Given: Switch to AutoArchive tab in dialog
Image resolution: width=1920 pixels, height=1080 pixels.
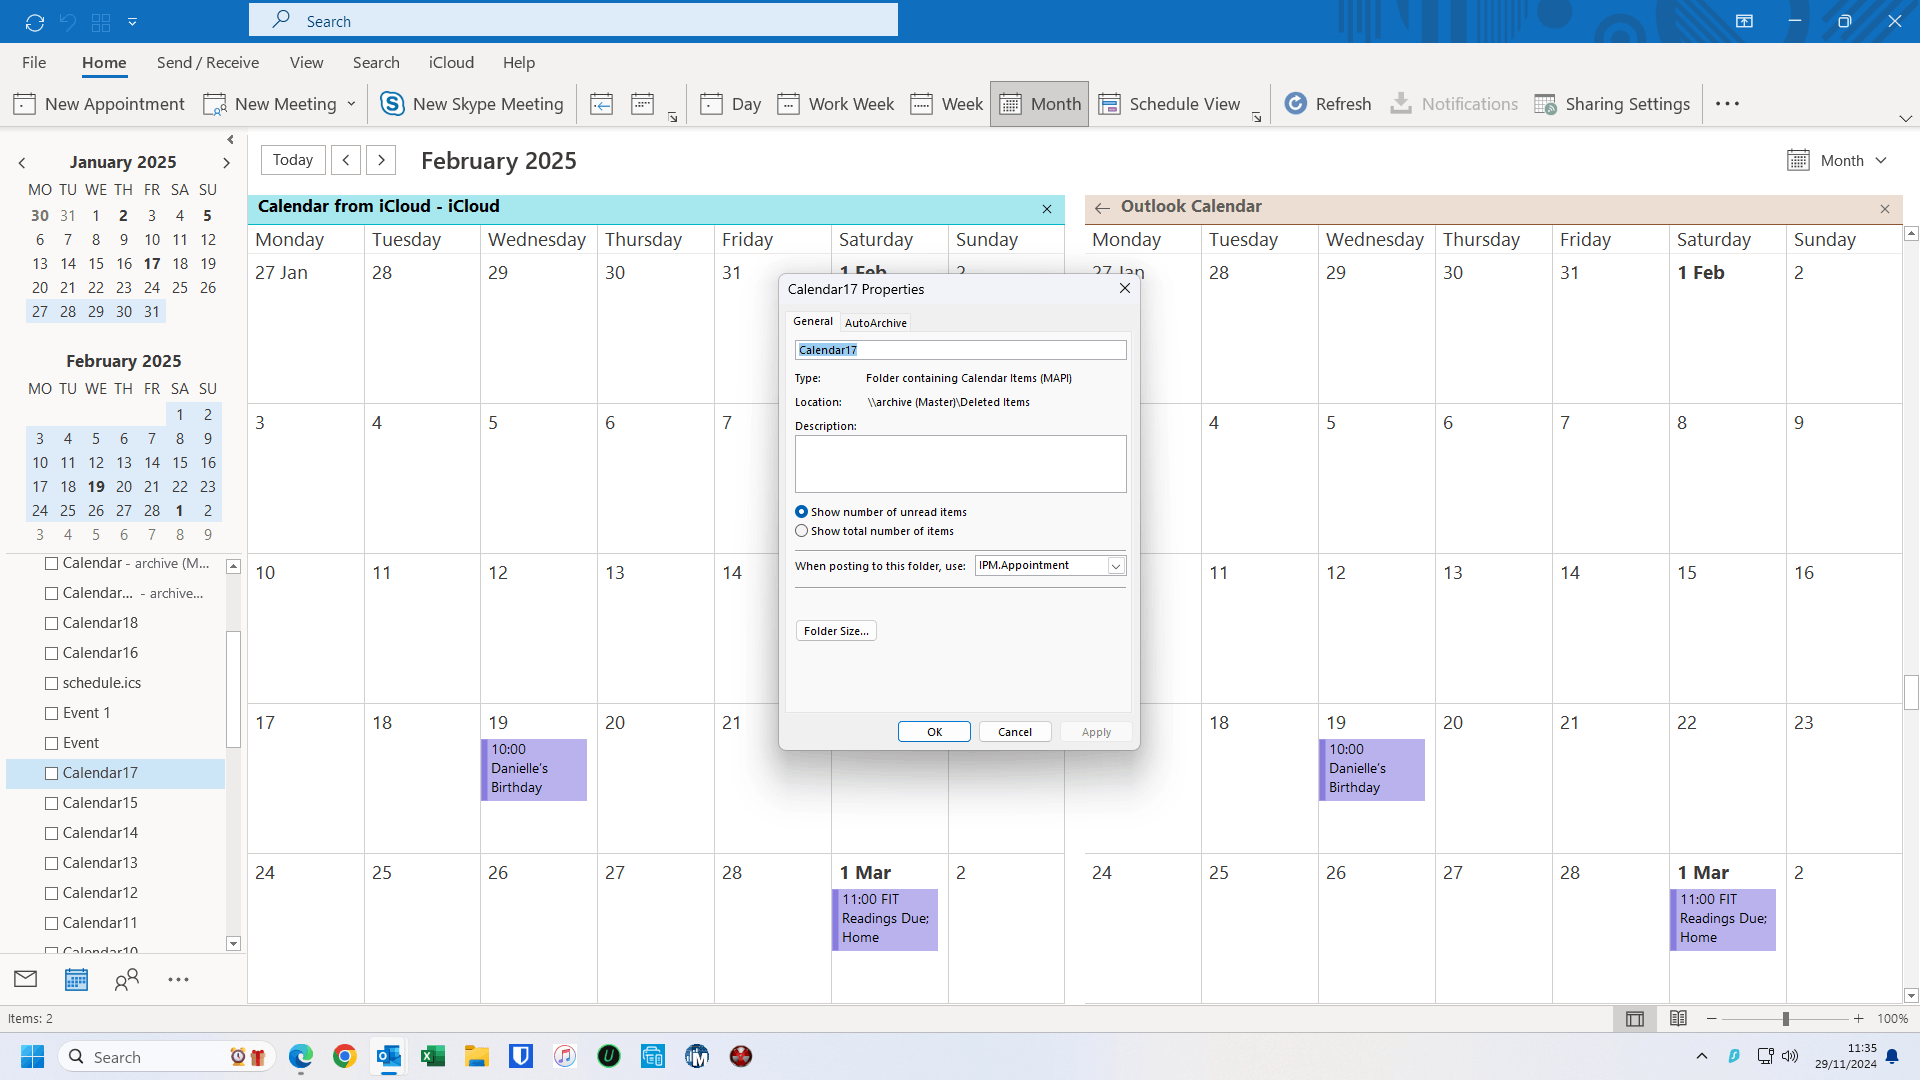Looking at the screenshot, I should tap(876, 323).
